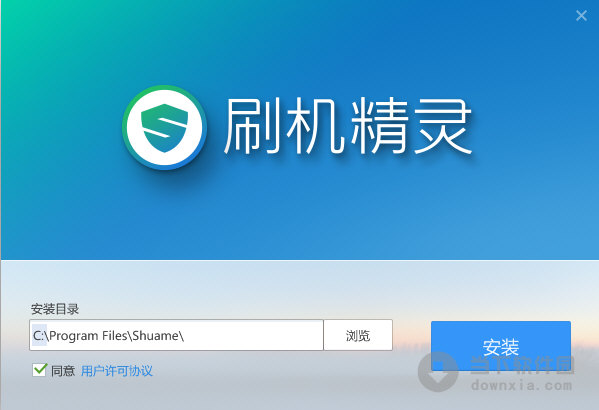Click Program Files text in the path box
Viewport: 599px width, 410px height.
(89, 336)
